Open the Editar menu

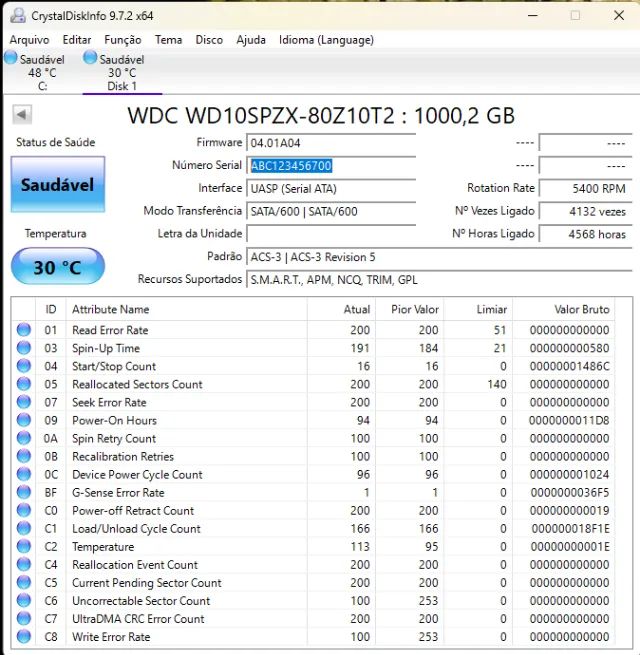point(77,40)
